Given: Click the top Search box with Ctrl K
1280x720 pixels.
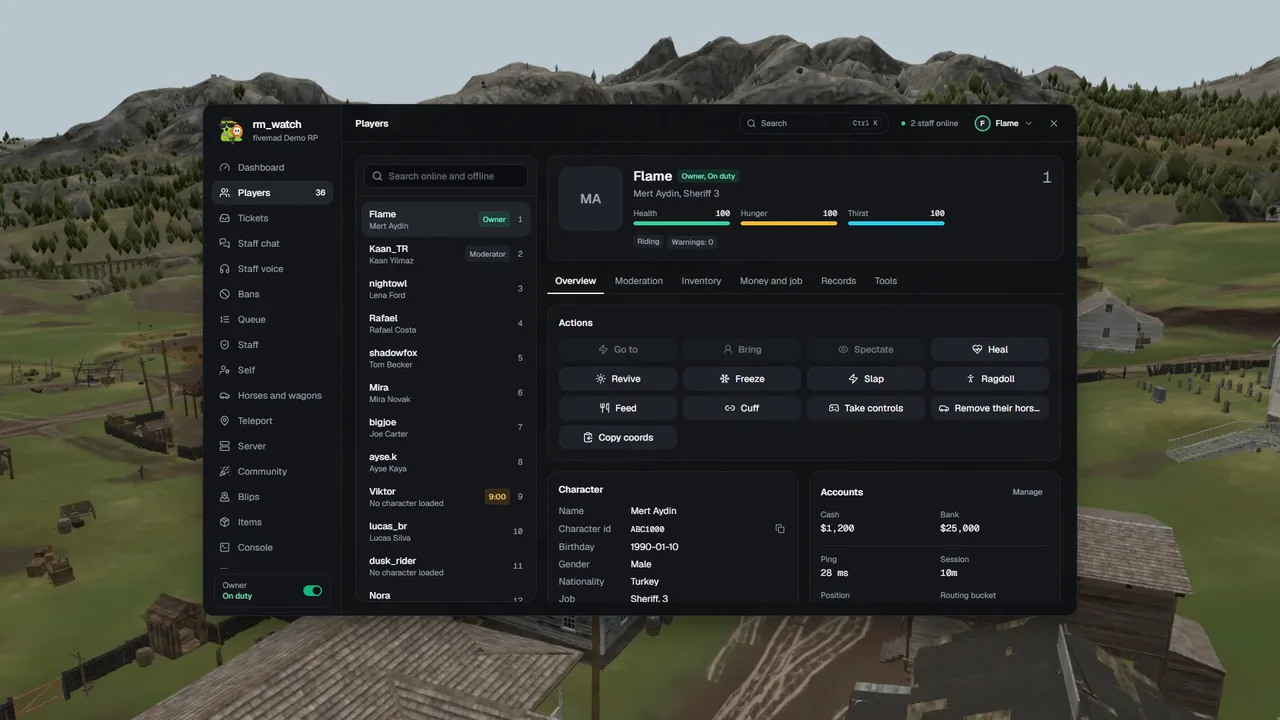Looking at the screenshot, I should (x=813, y=123).
